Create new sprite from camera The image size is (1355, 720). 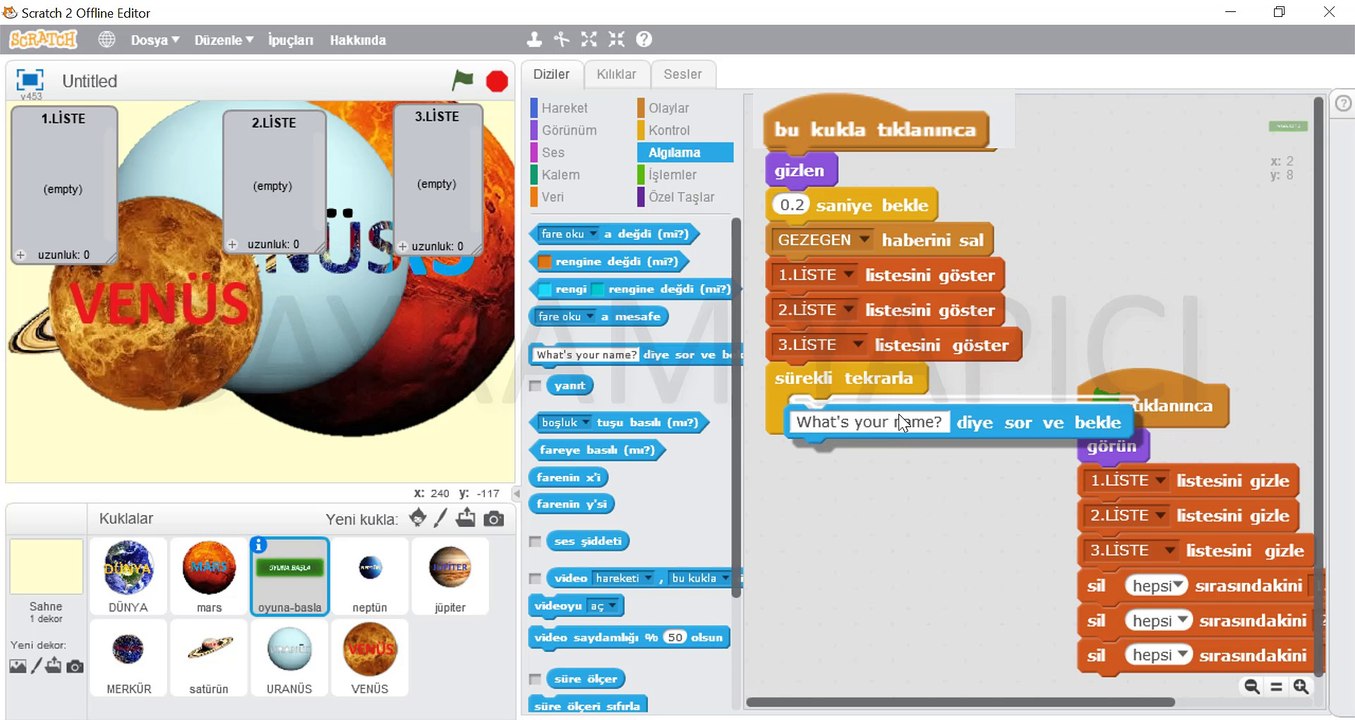pyautogui.click(x=493, y=519)
